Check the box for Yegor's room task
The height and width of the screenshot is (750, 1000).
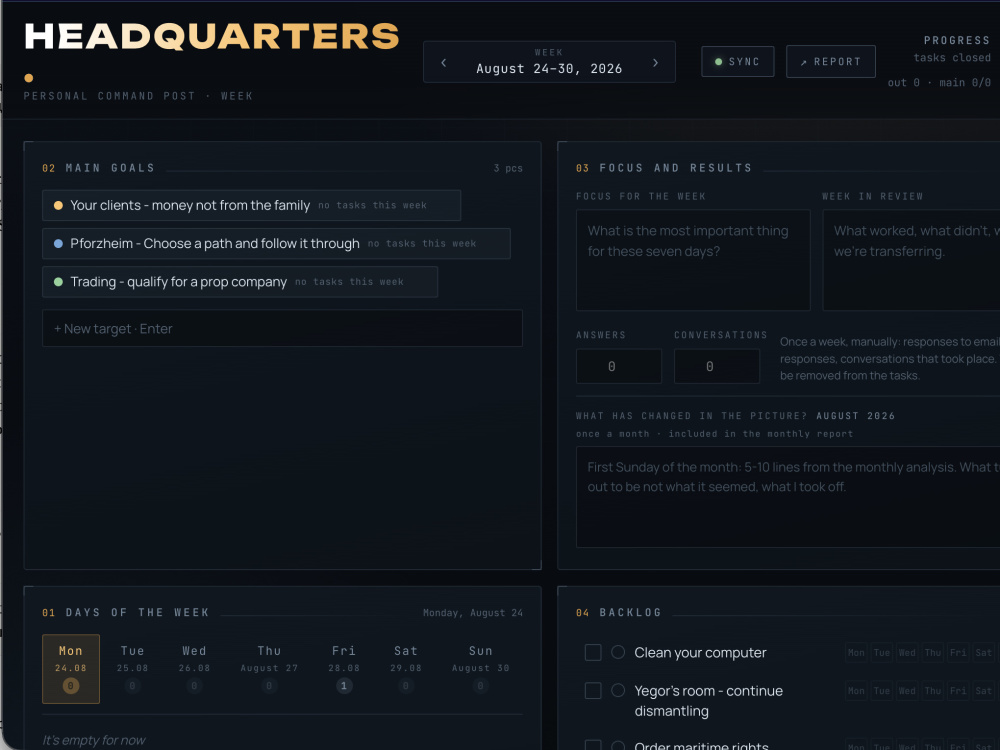click(593, 691)
